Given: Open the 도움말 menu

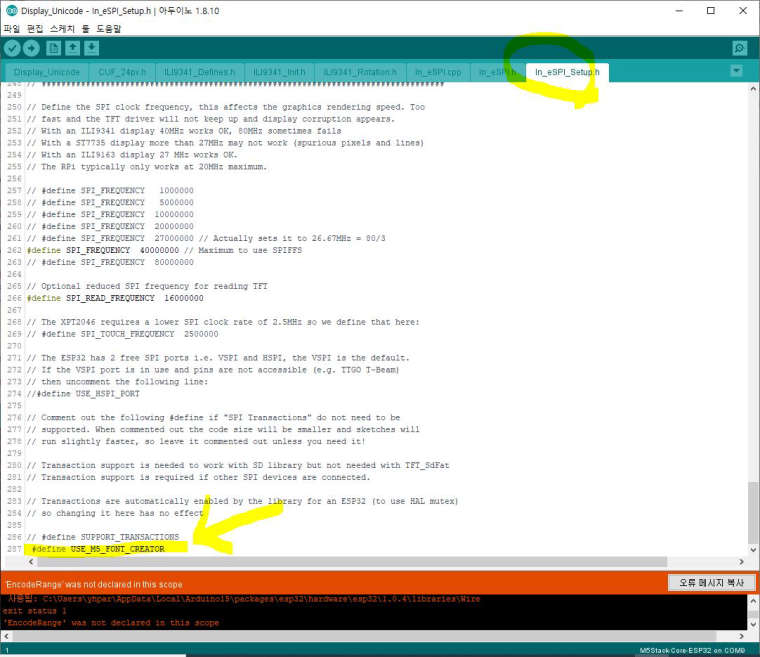Looking at the screenshot, I should click(x=109, y=29).
